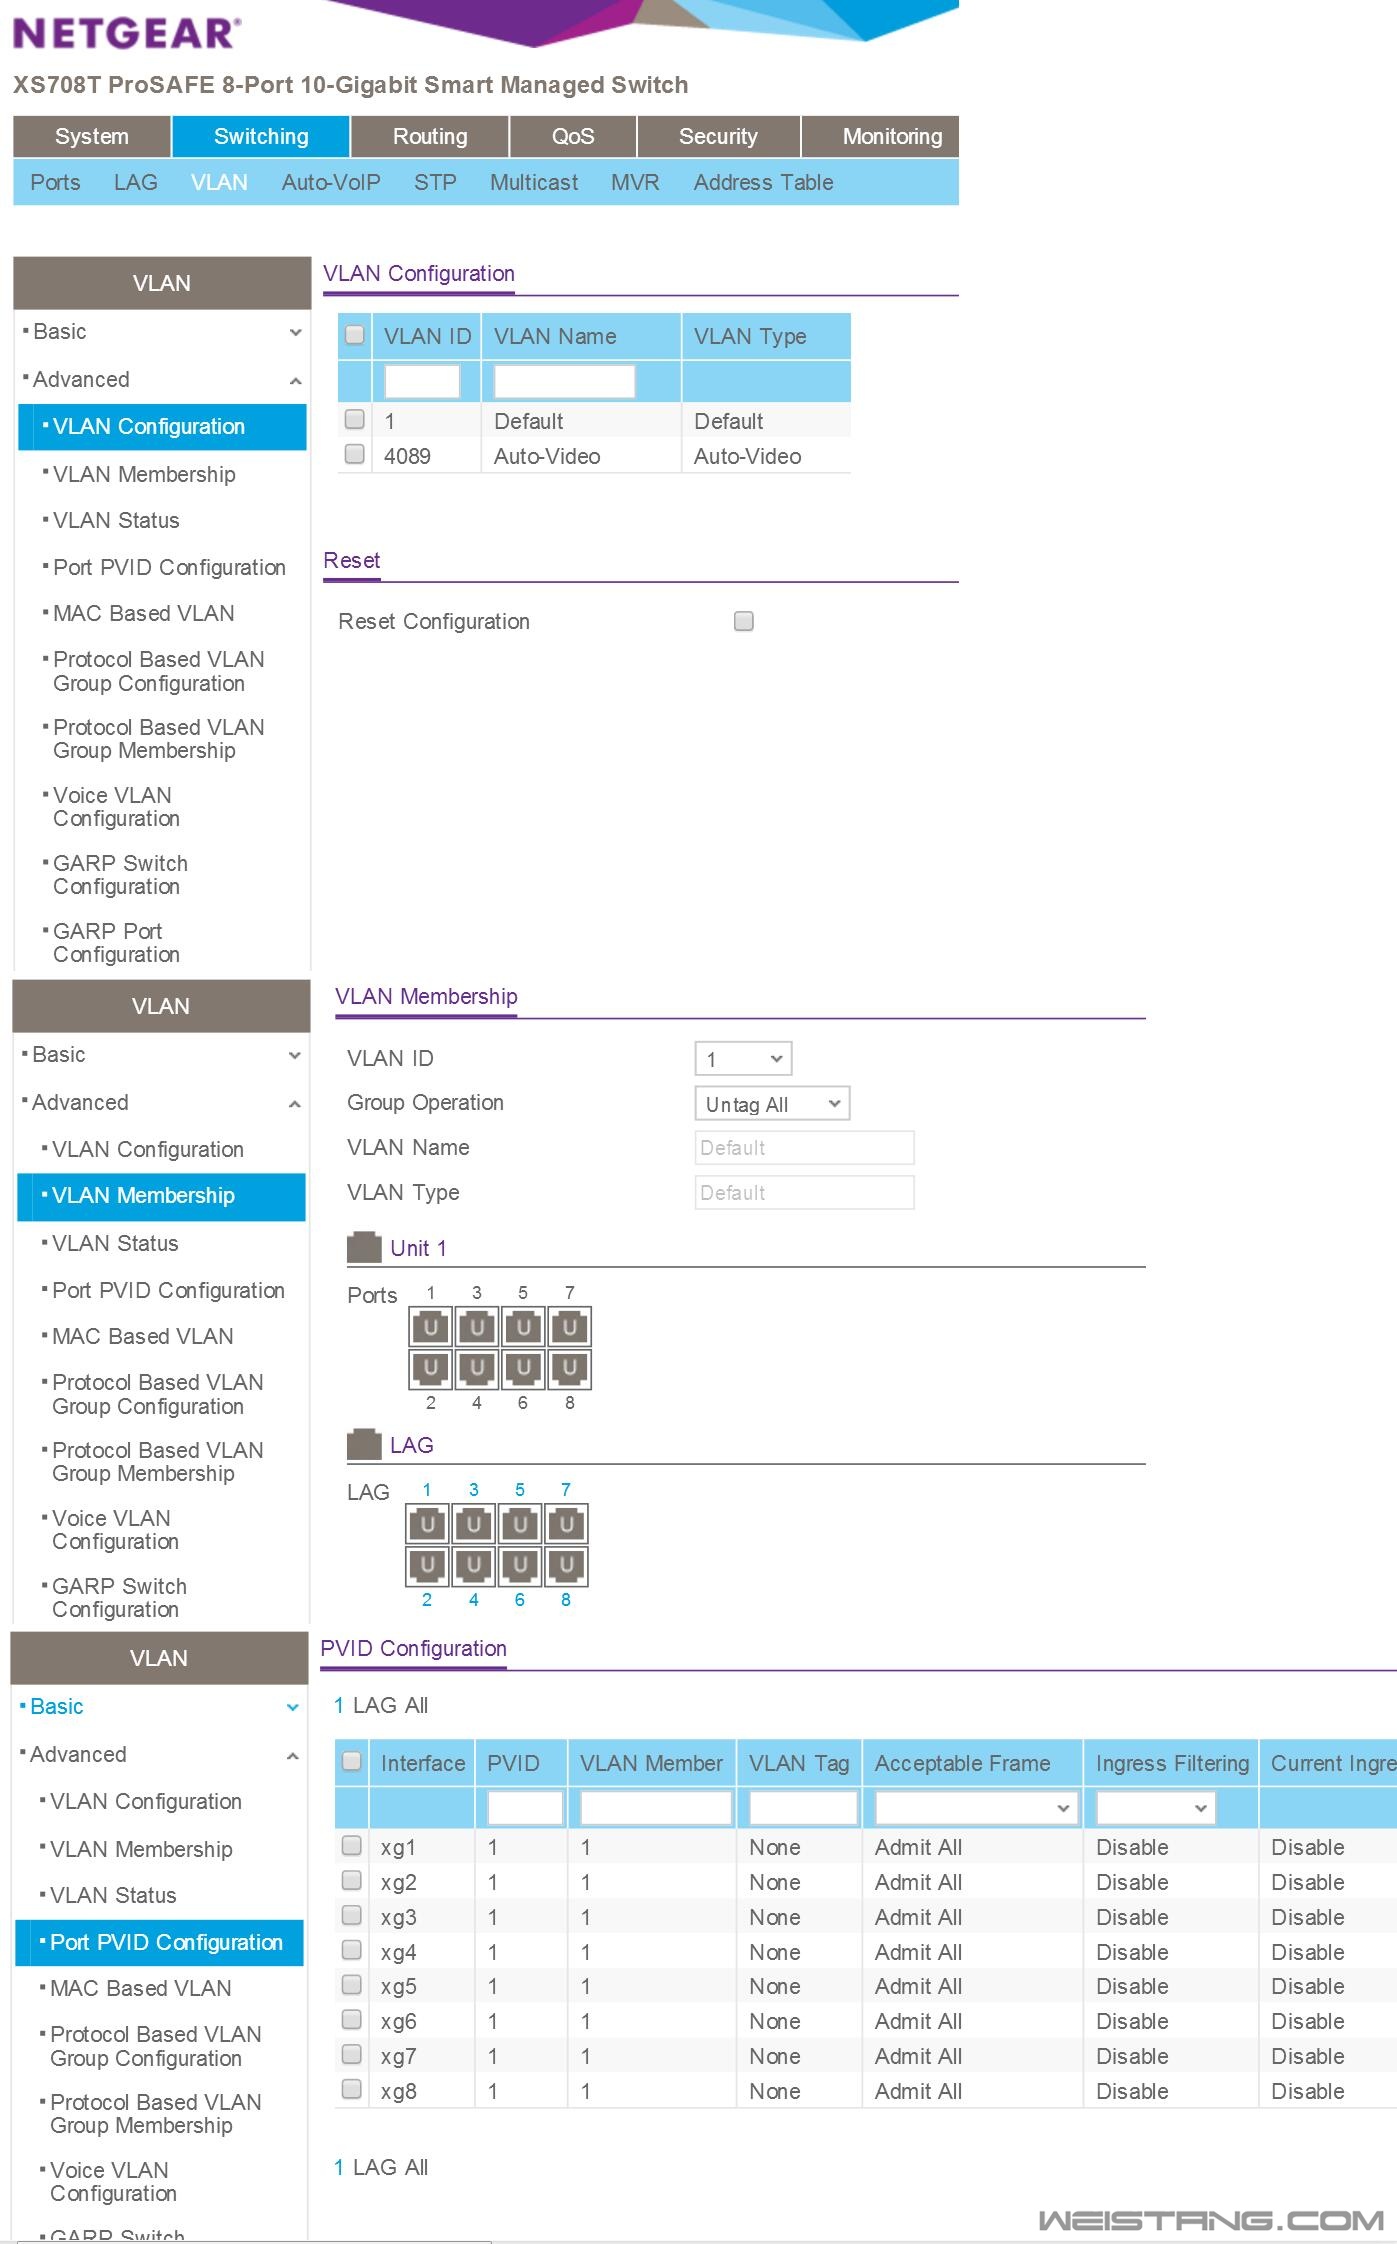This screenshot has height=2244, width=1397.
Task: Check the xg8 interface row
Action: pyautogui.click(x=352, y=2089)
